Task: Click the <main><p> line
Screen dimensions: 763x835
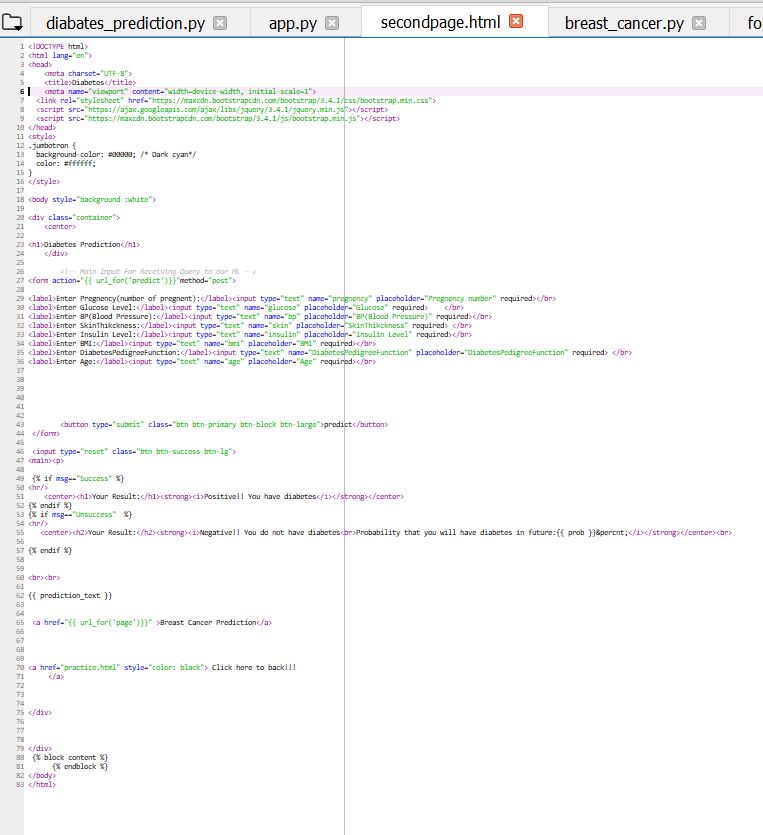Action: pyautogui.click(x=46, y=461)
